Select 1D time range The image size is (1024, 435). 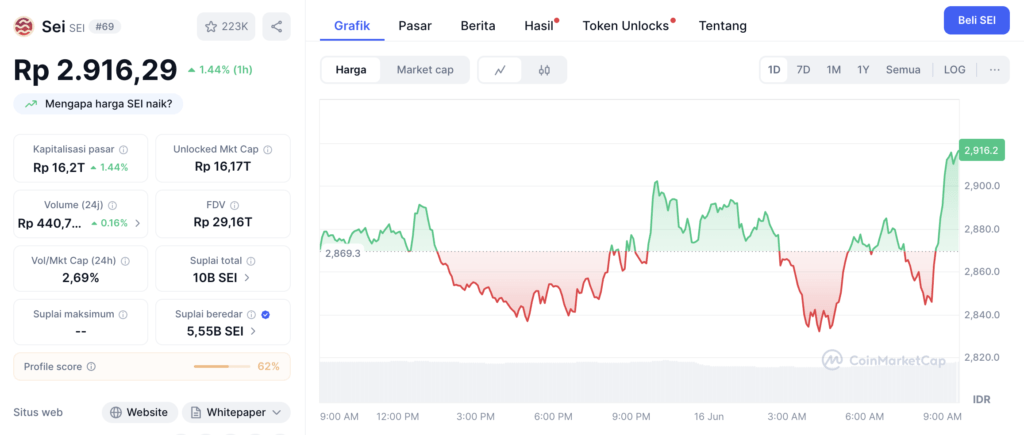(x=774, y=70)
